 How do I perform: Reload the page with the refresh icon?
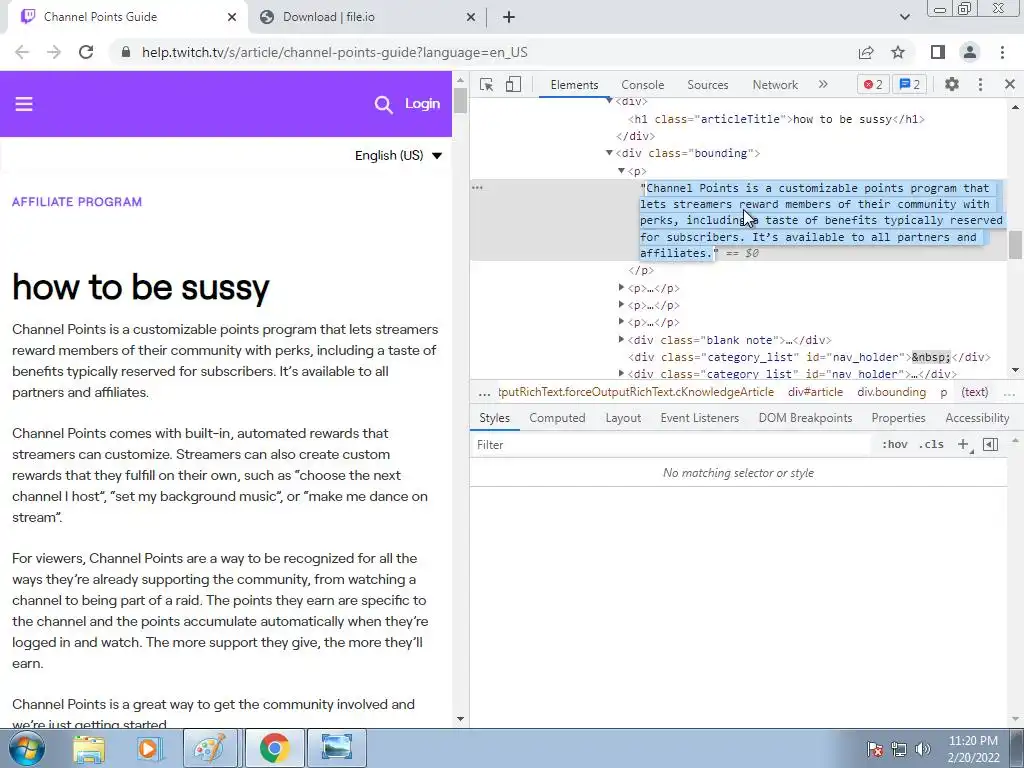pos(86,52)
